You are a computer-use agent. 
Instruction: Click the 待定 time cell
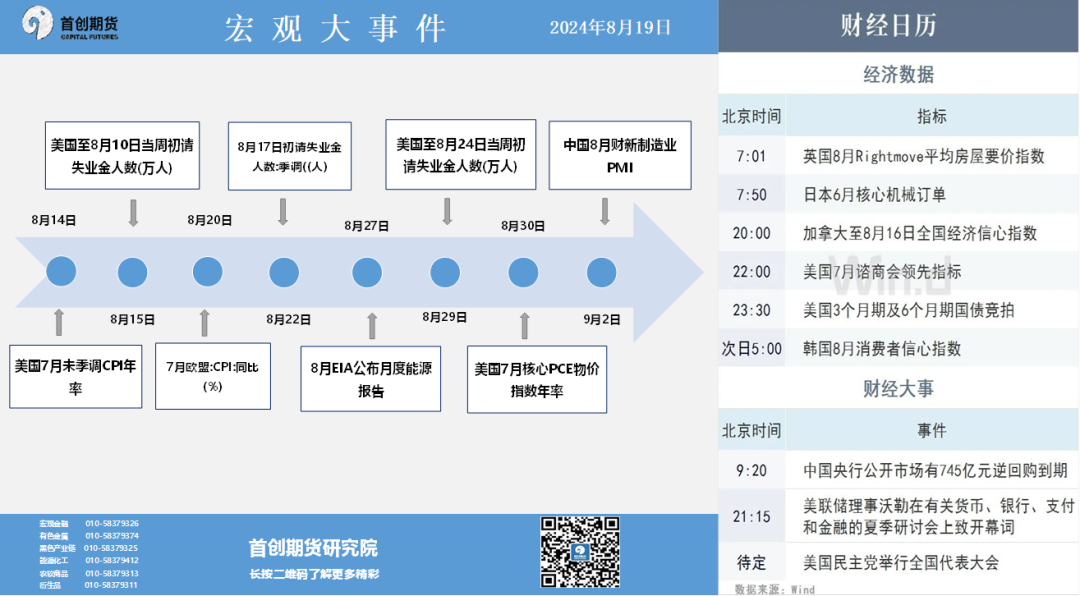click(x=751, y=563)
